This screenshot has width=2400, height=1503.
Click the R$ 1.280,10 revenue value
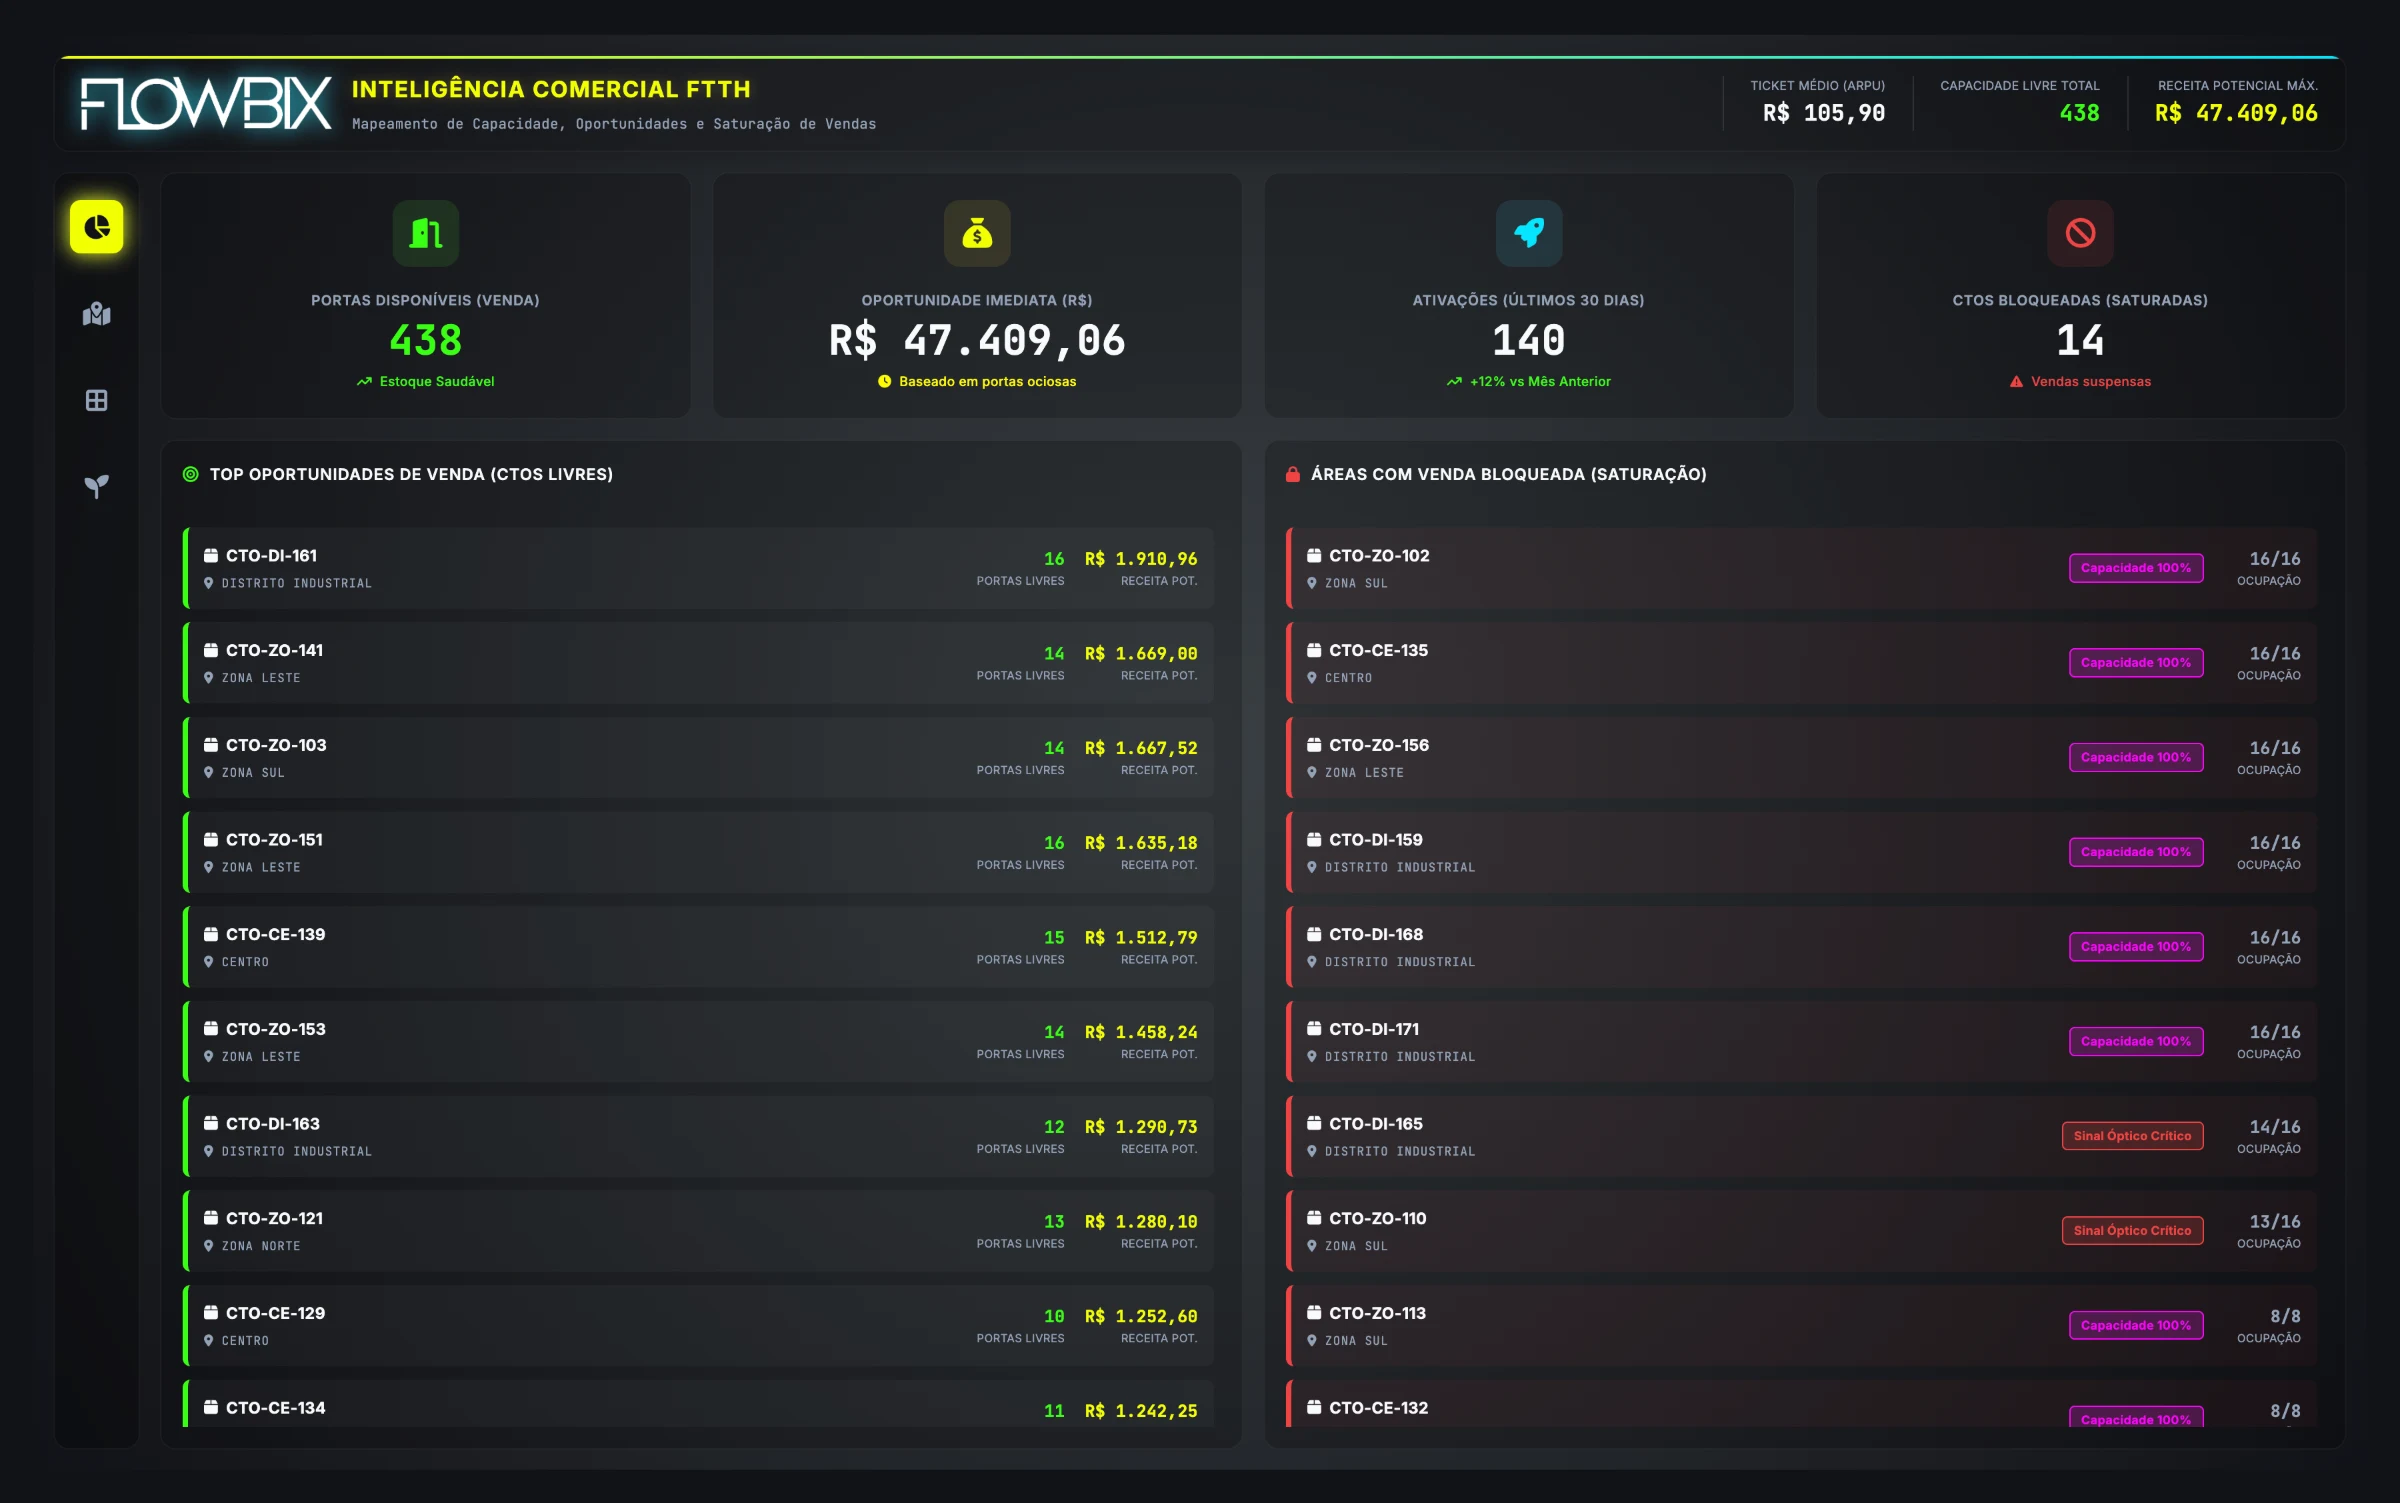[1141, 1222]
